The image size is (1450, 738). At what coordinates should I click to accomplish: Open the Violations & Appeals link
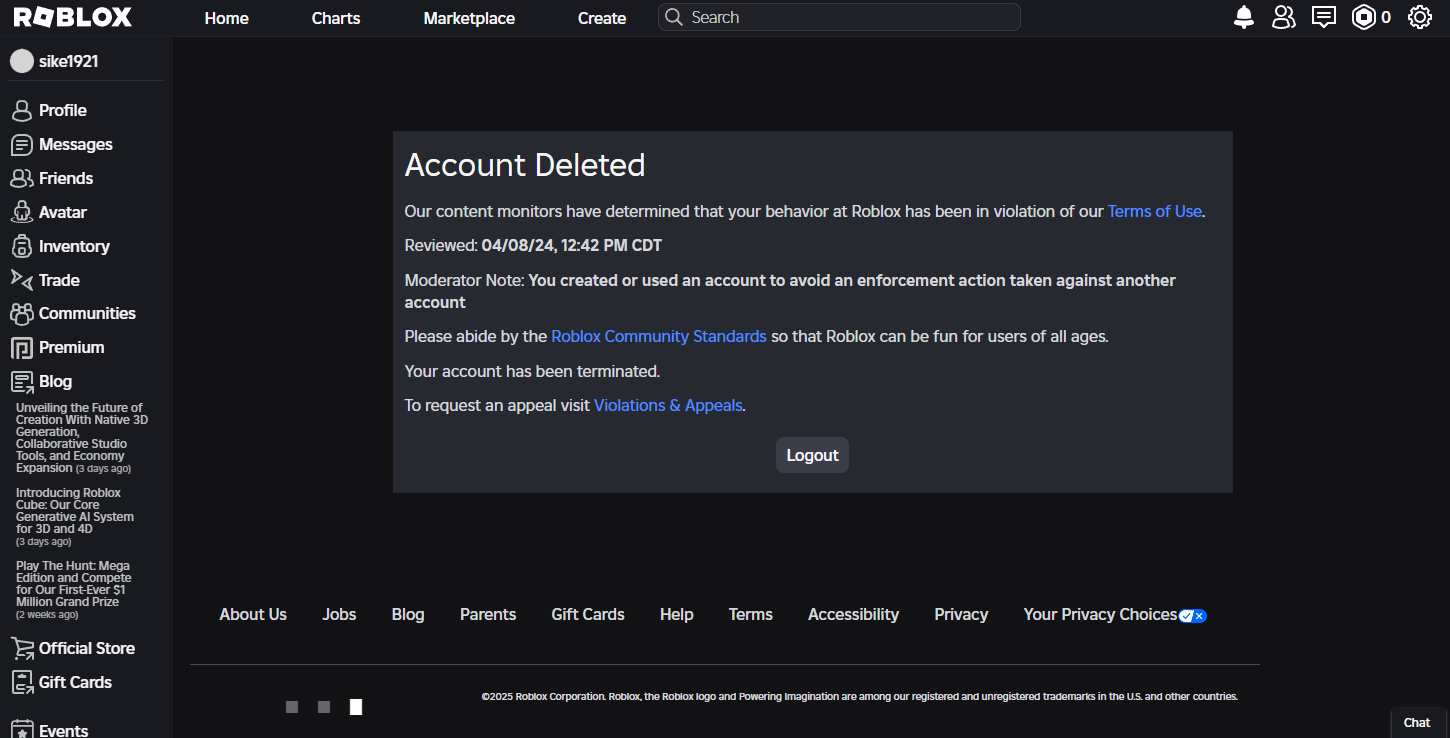(x=667, y=405)
